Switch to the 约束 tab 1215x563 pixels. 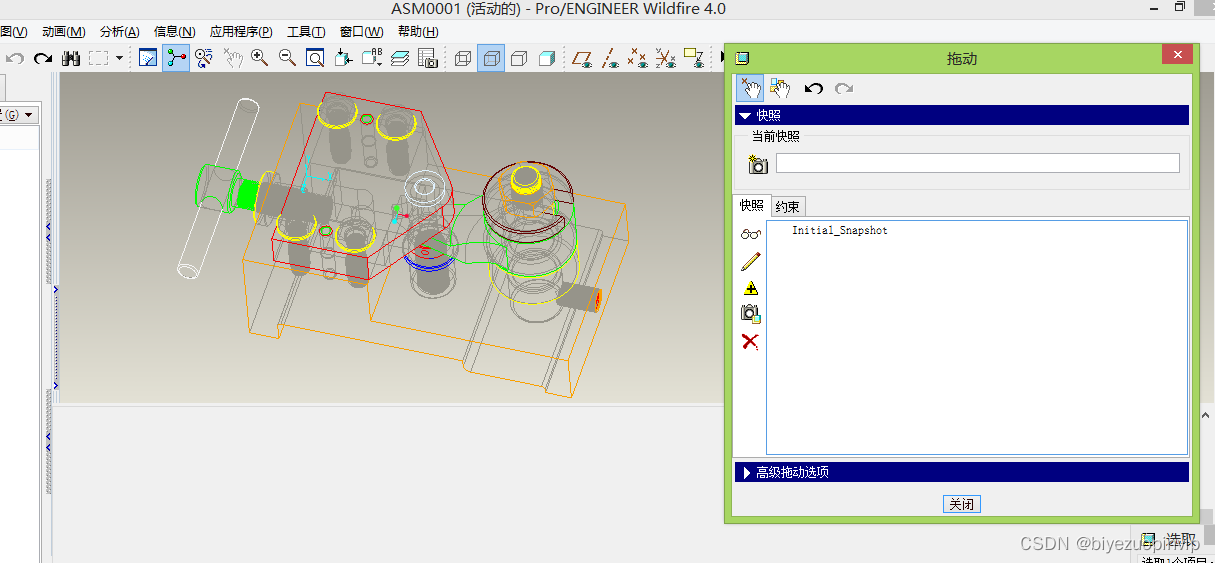click(x=788, y=206)
